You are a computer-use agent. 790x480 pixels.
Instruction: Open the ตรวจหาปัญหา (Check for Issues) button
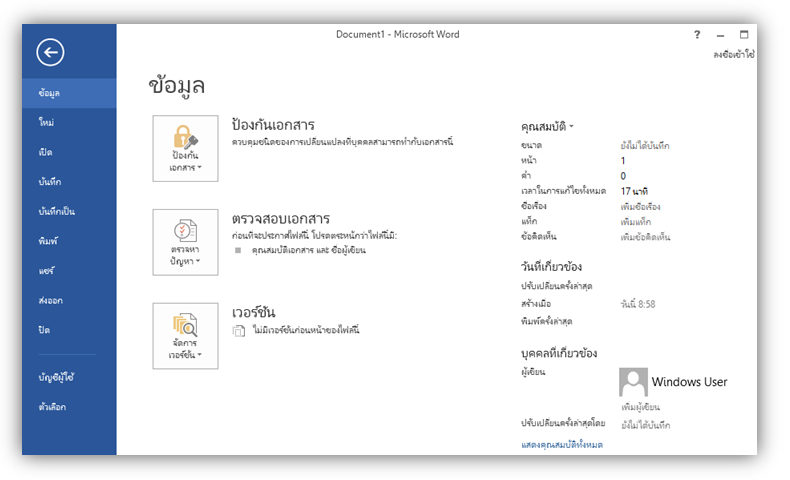tap(185, 242)
